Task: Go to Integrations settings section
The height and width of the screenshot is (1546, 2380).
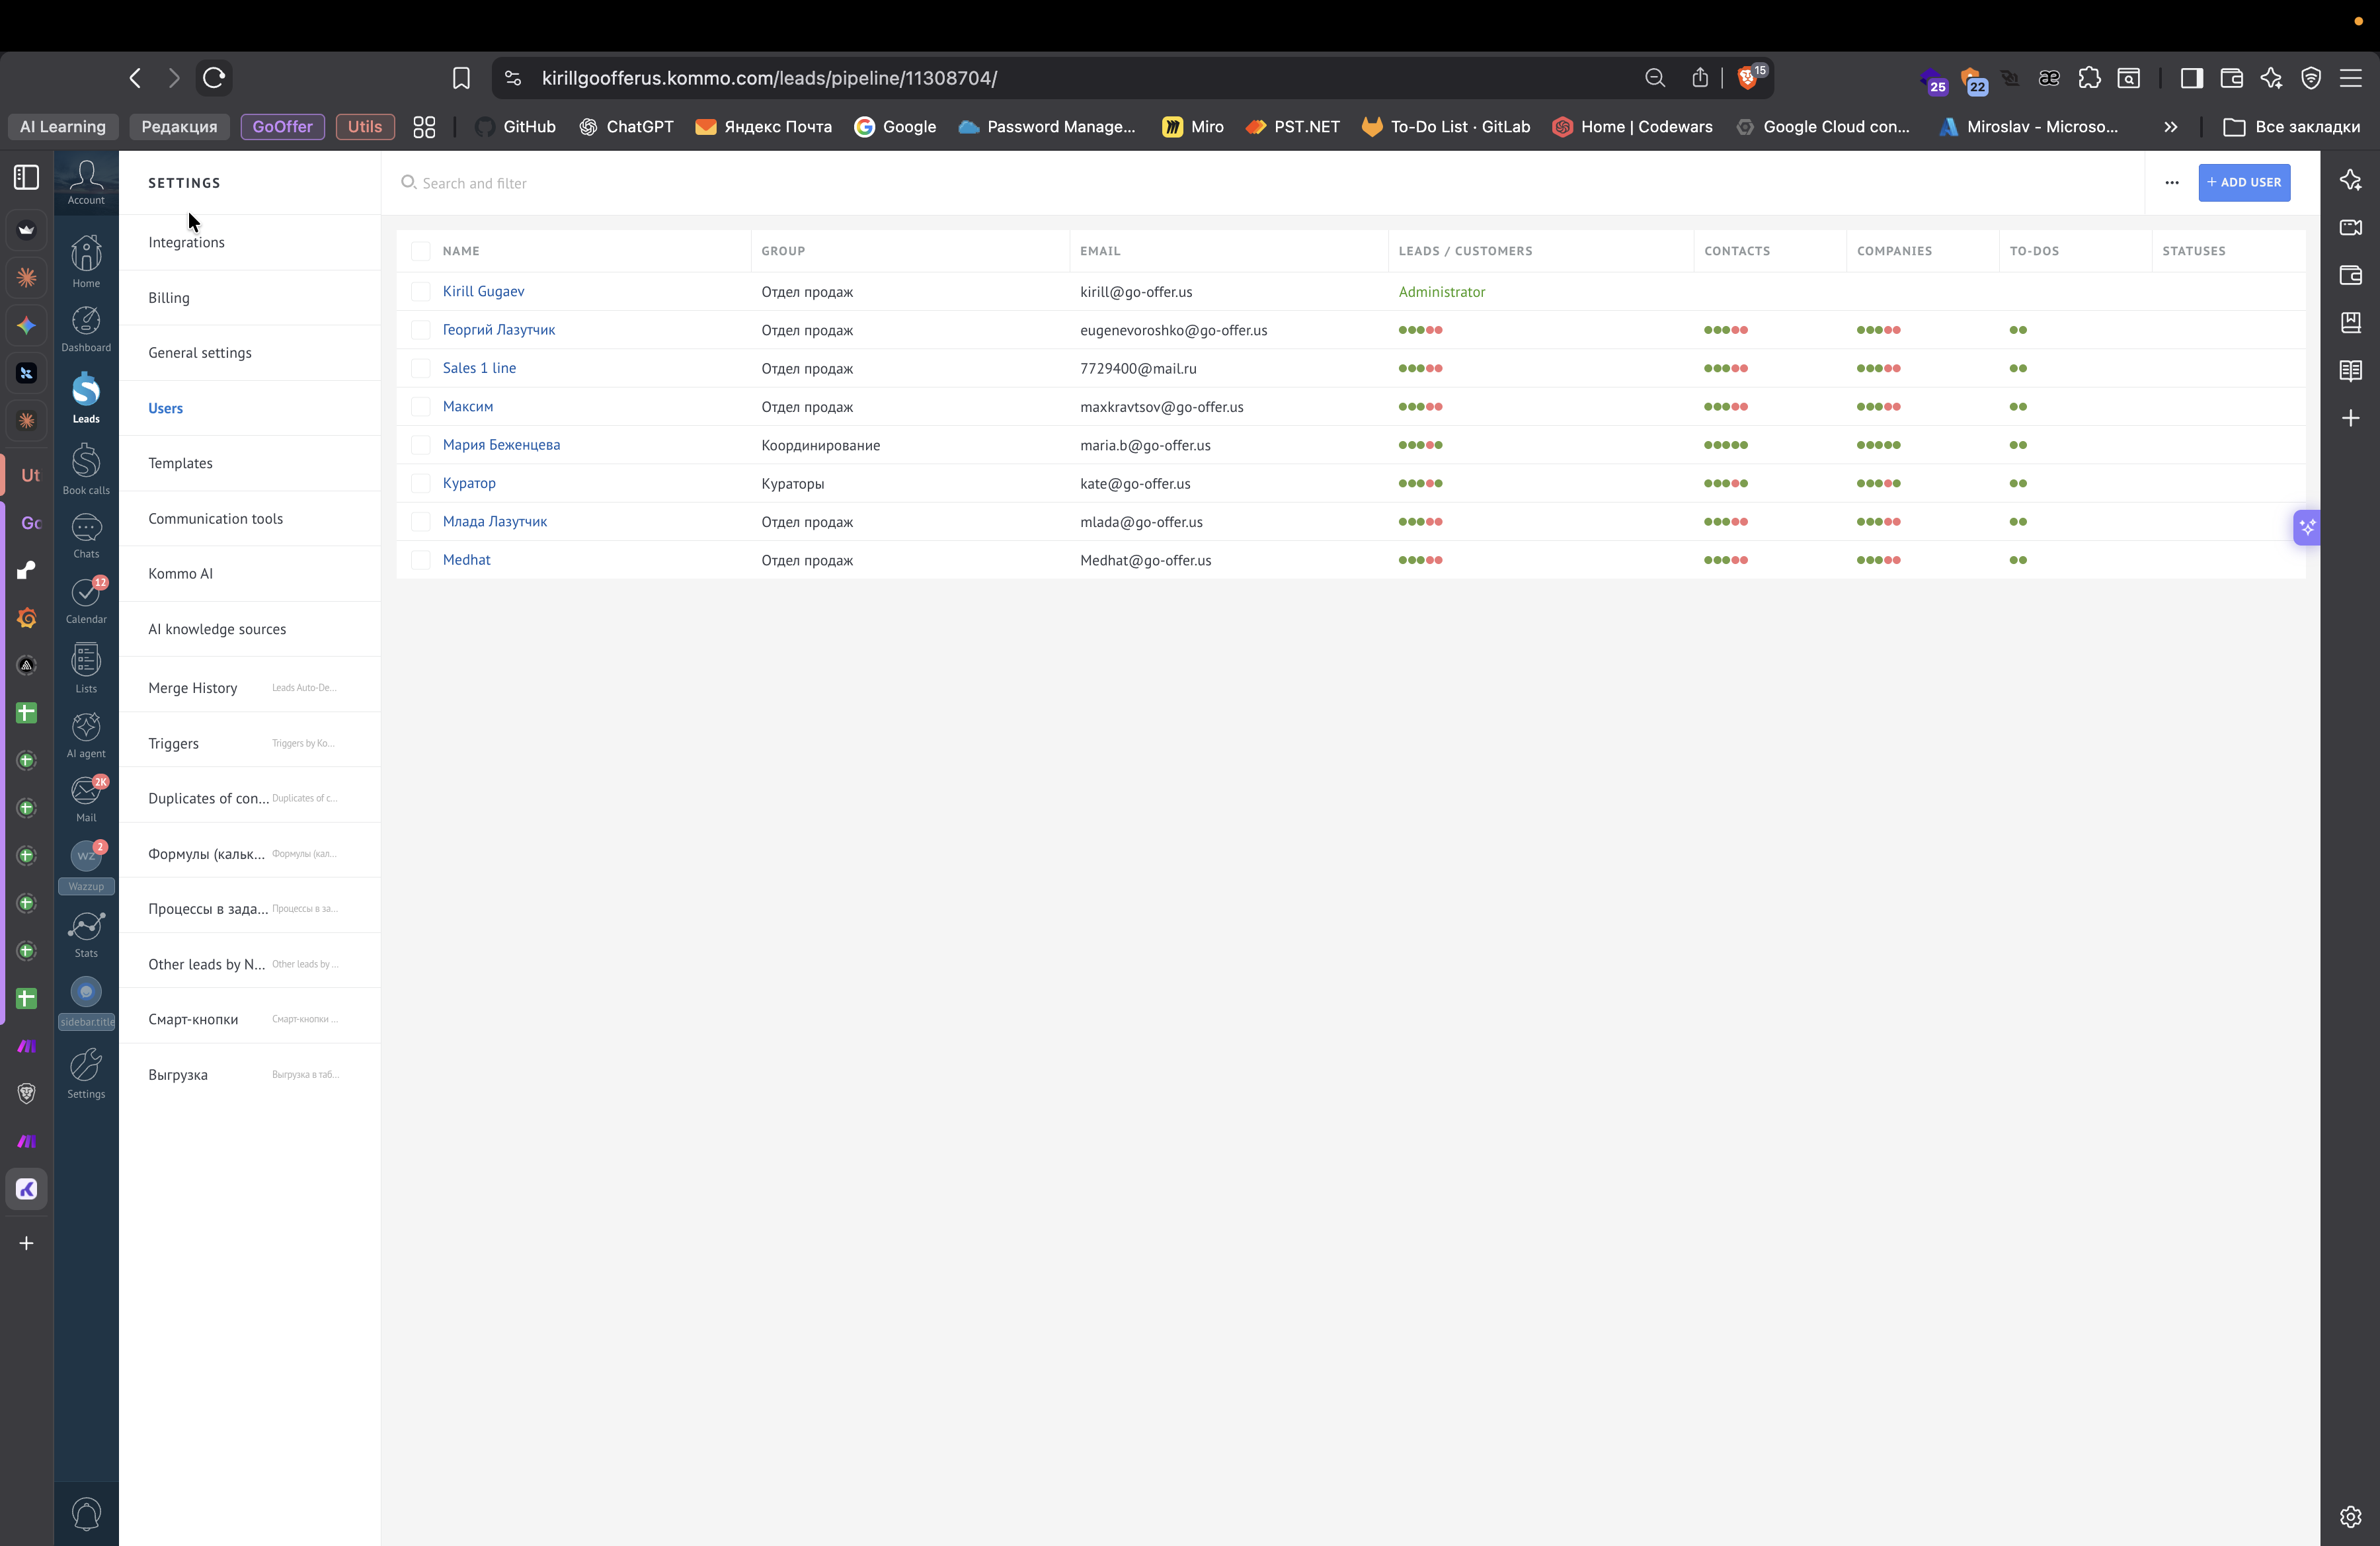Action: [x=186, y=243]
